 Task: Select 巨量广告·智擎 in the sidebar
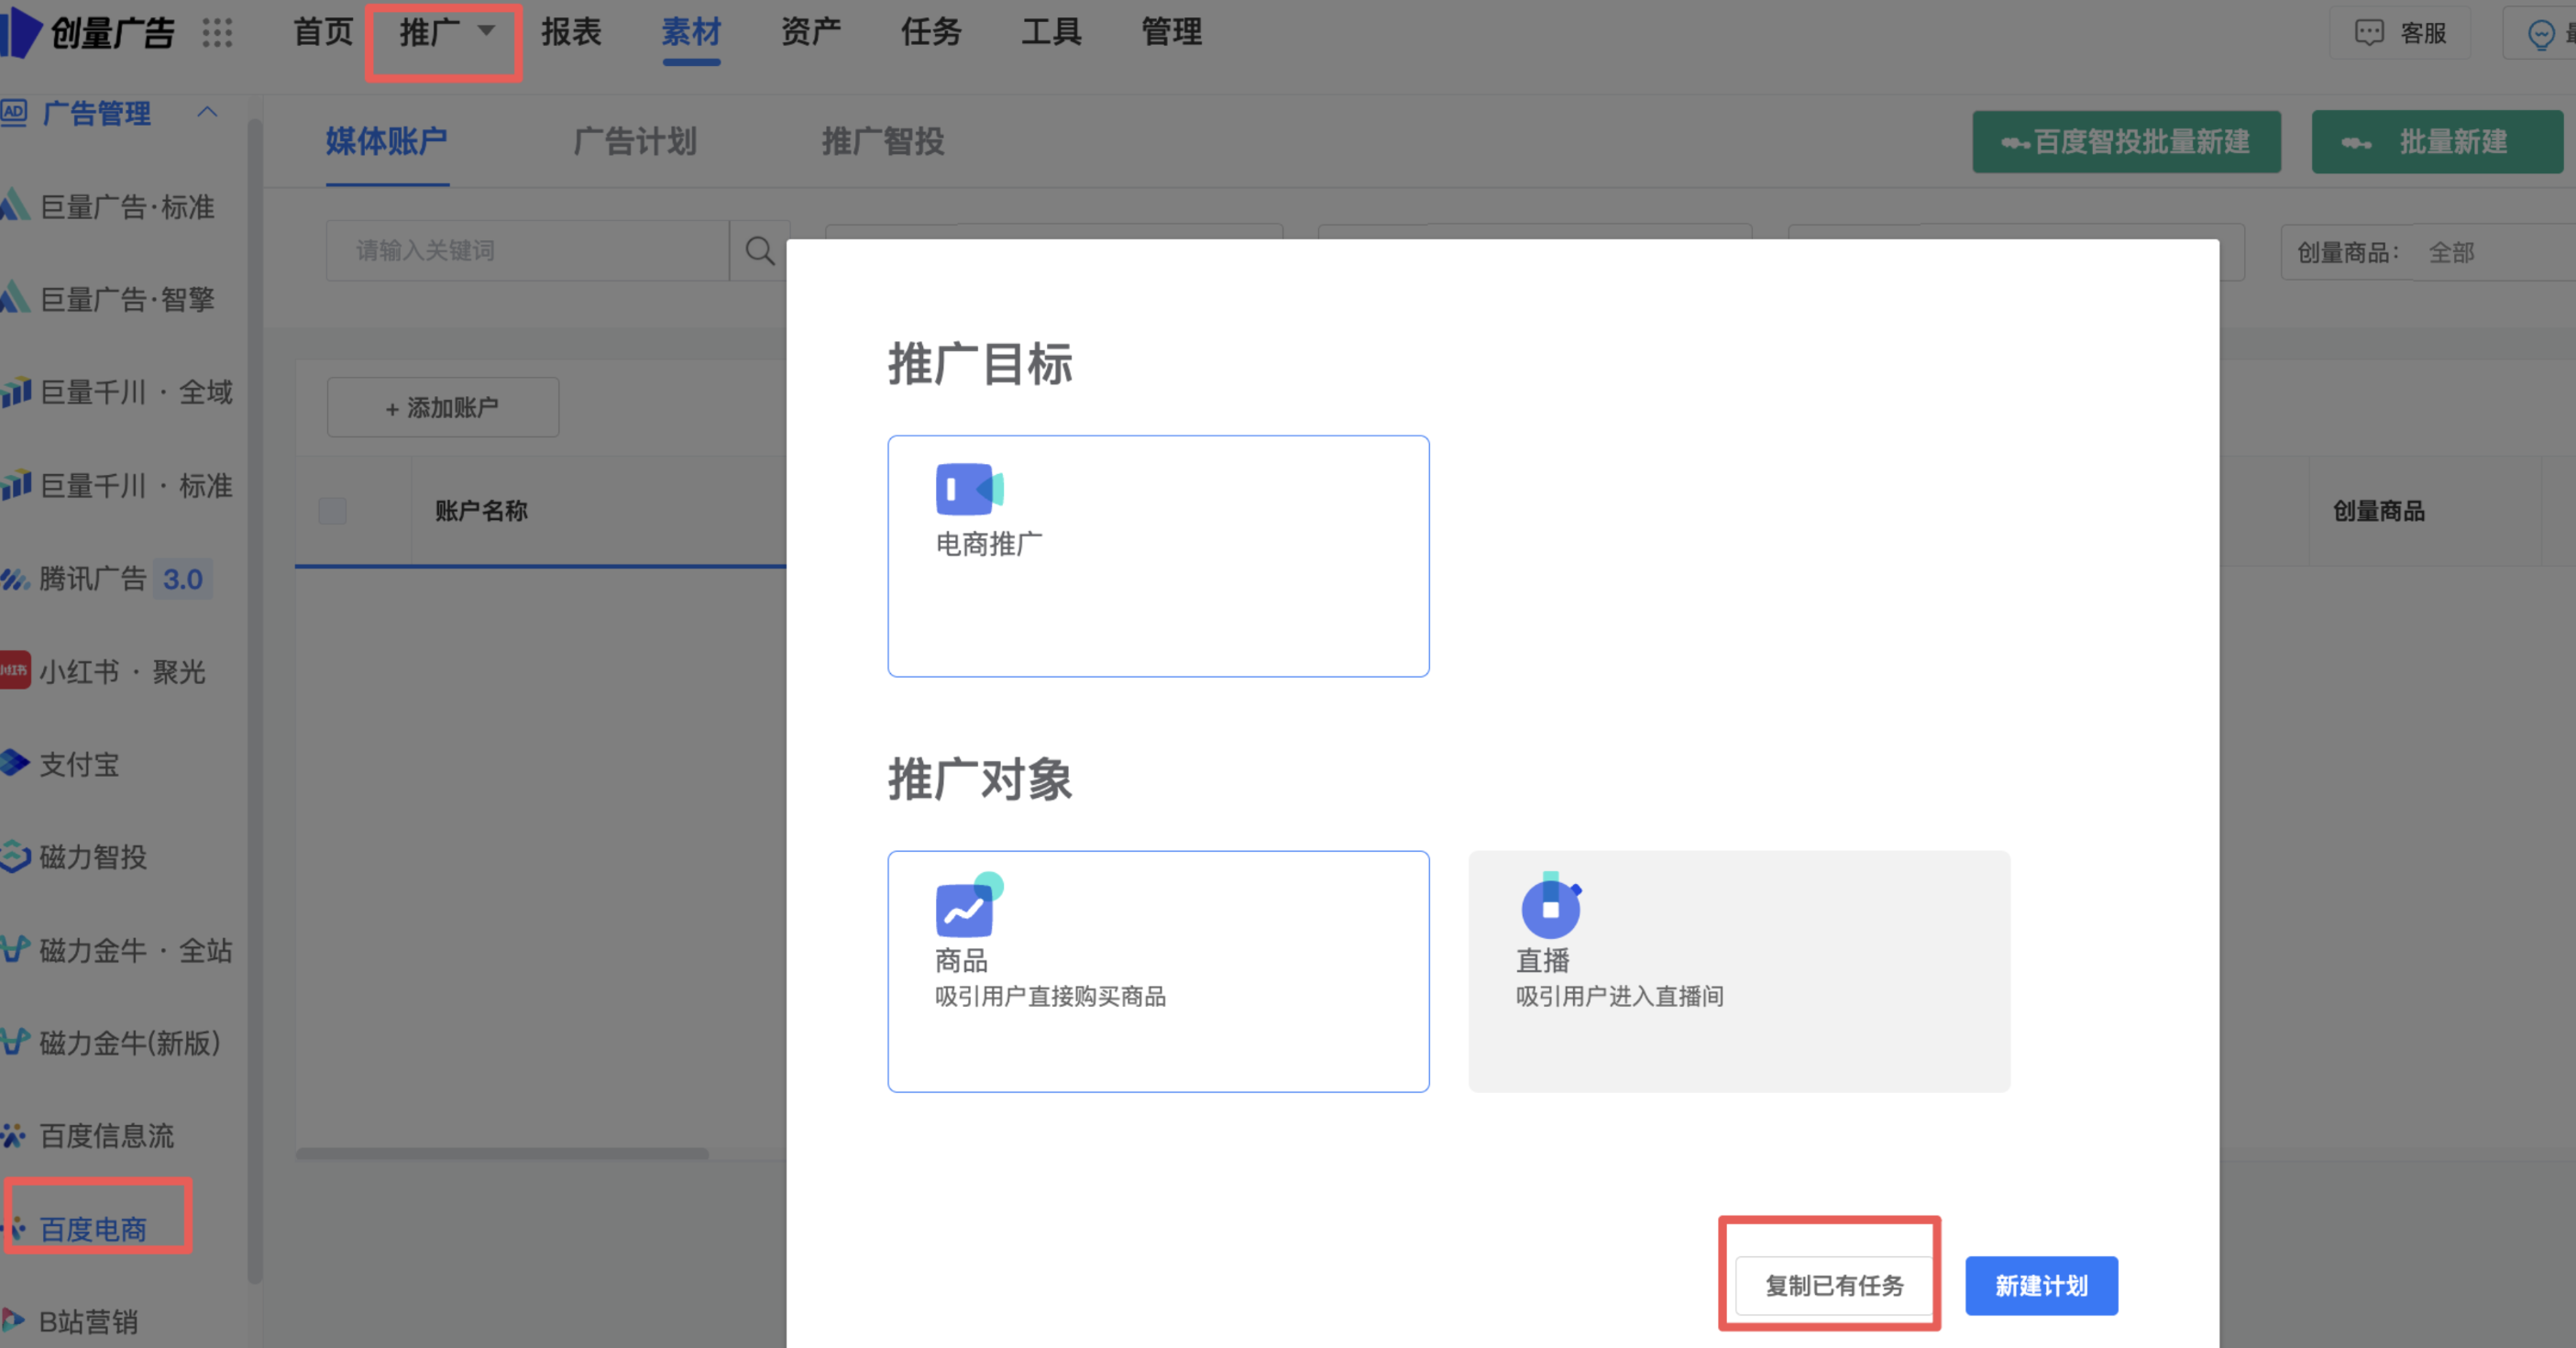127,299
